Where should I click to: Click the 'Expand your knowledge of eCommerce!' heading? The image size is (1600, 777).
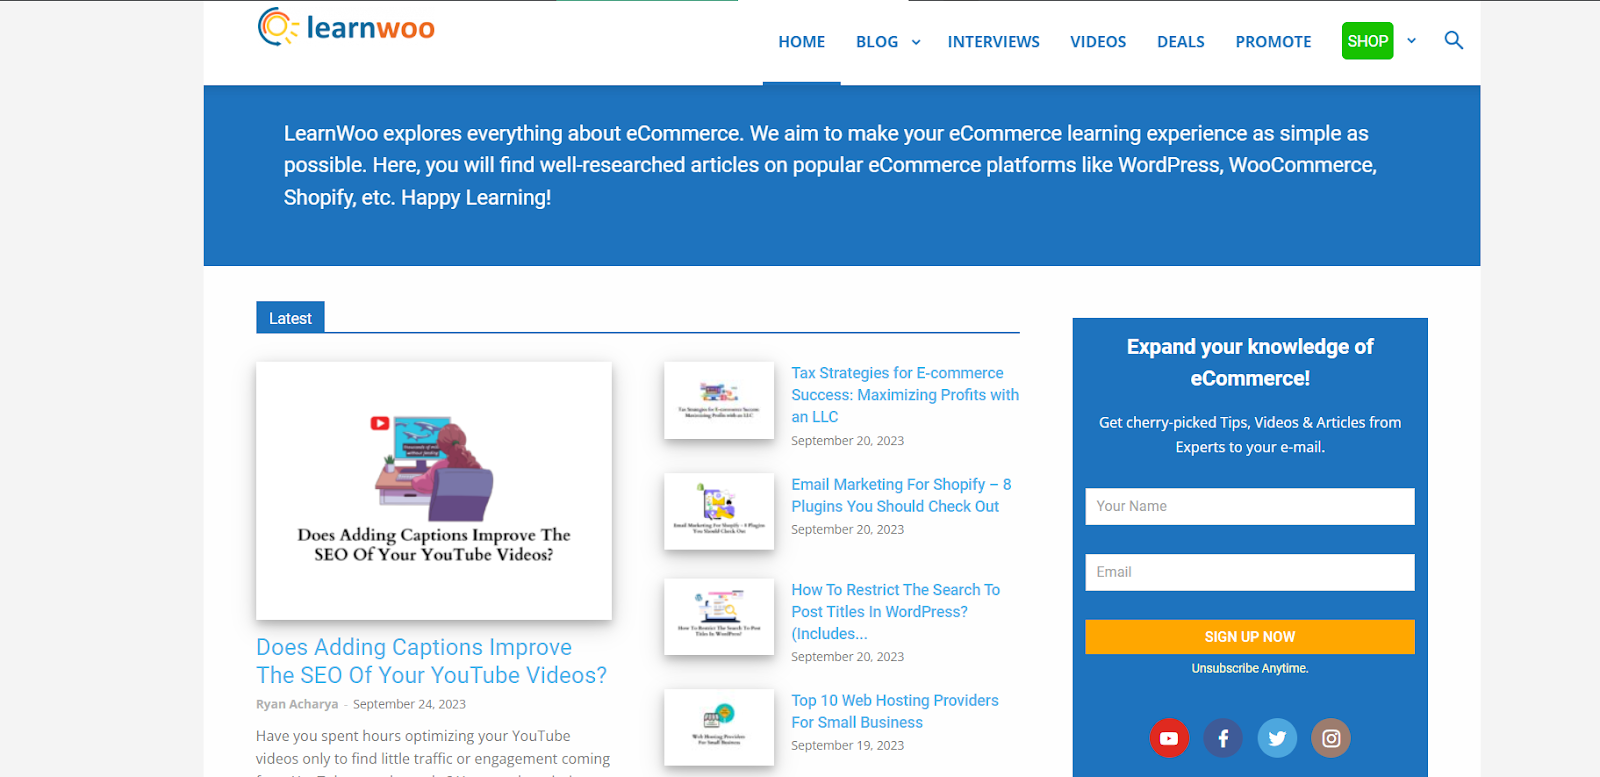pos(1250,362)
